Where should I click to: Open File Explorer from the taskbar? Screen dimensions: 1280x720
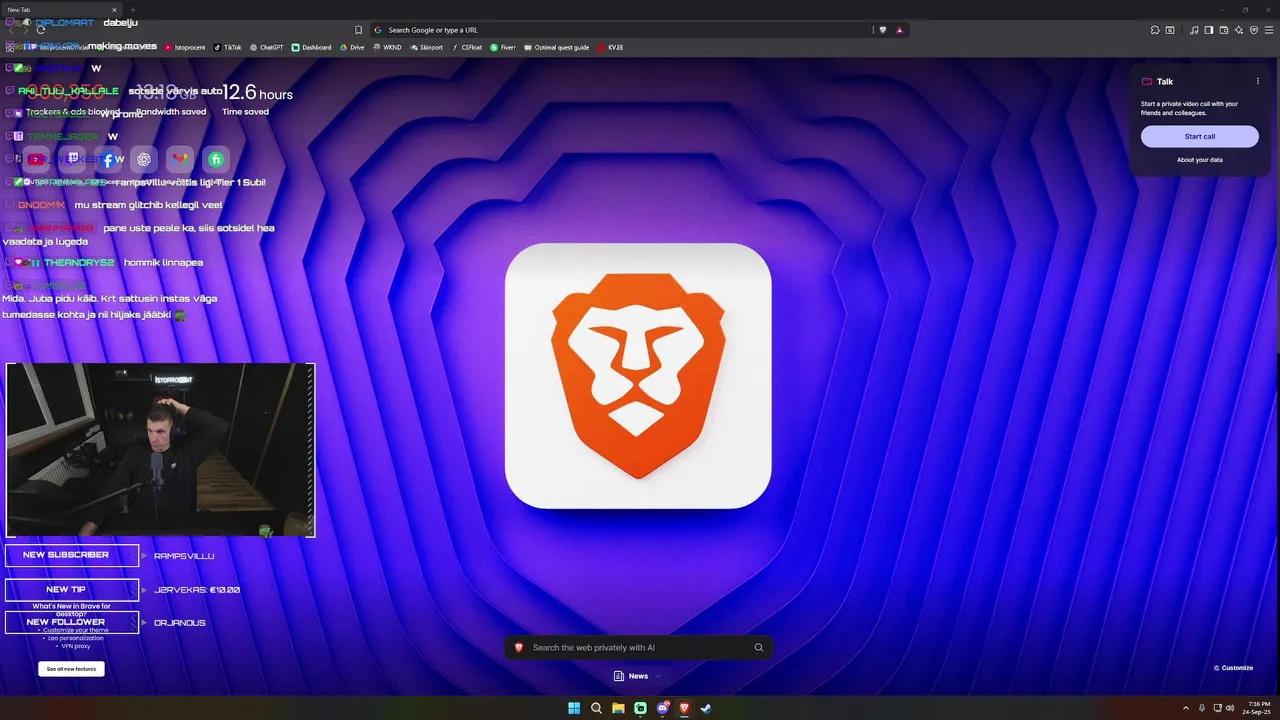618,708
